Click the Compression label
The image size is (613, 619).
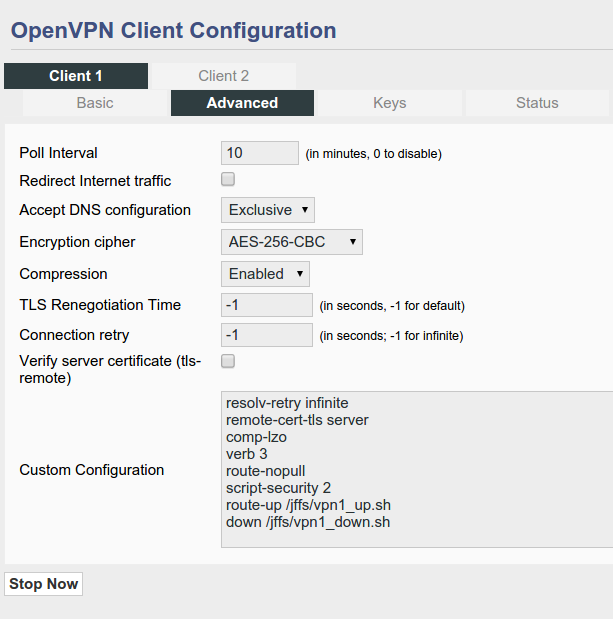pos(63,274)
